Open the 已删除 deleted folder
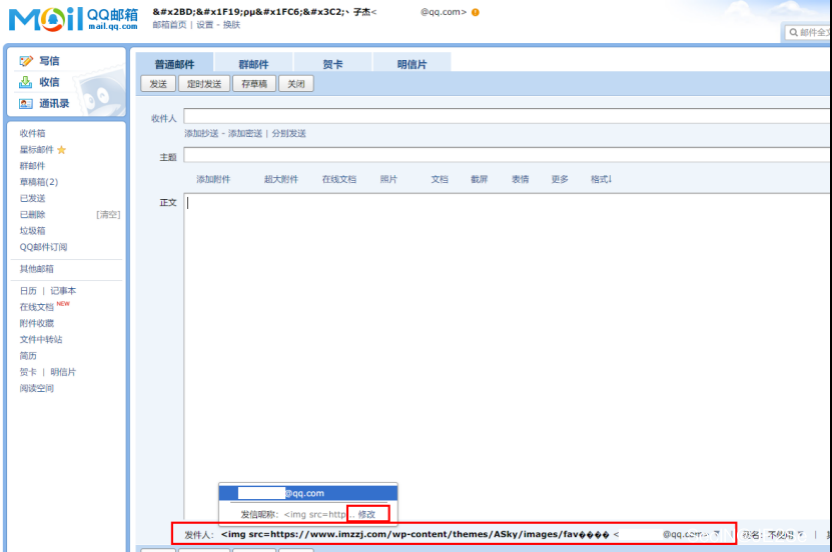Viewport: 832px width, 552px height. pos(32,214)
